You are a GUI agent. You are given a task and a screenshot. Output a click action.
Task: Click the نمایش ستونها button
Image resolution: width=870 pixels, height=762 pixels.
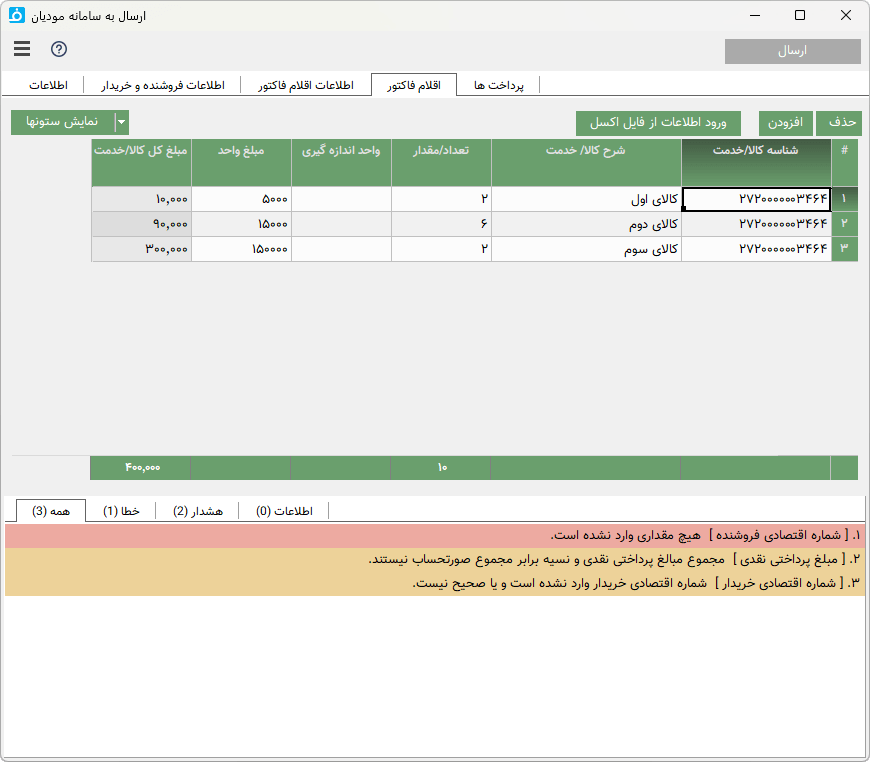62,122
